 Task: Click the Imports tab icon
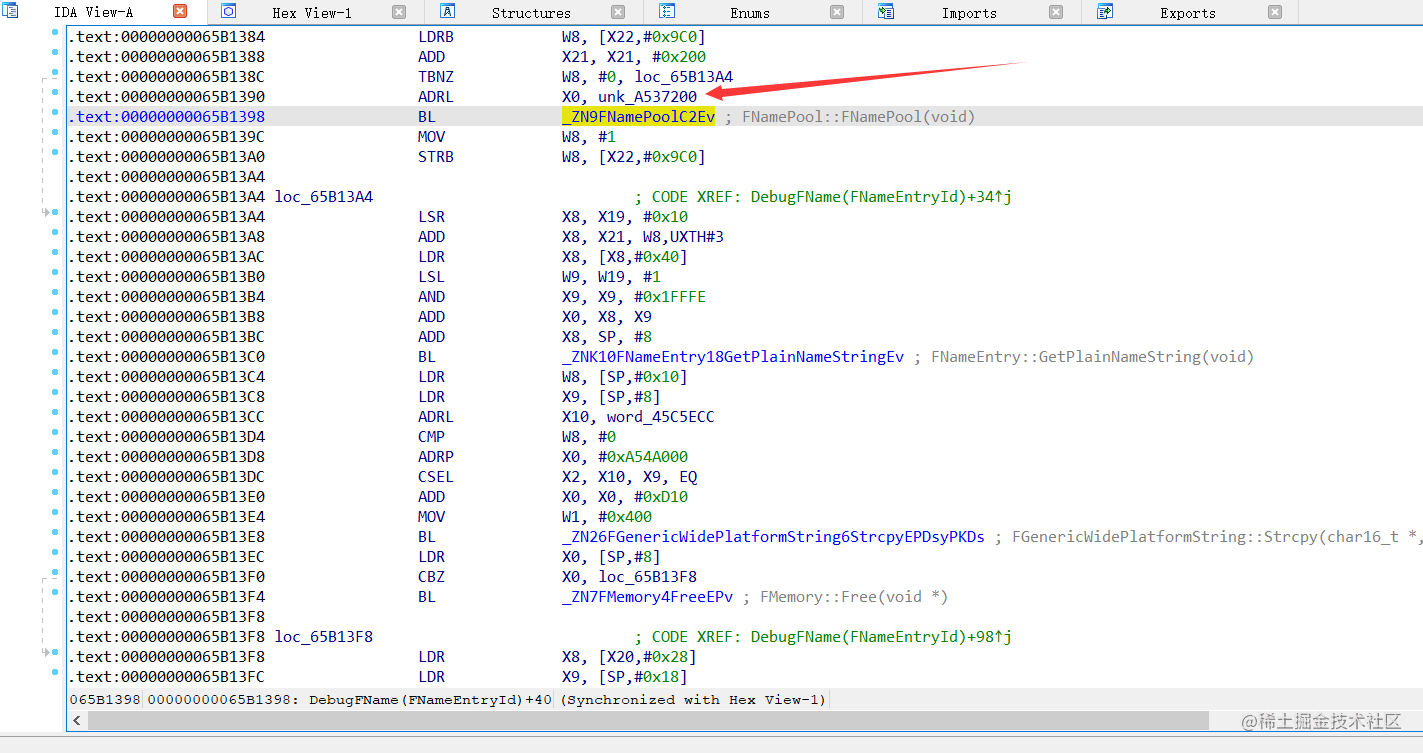click(884, 11)
